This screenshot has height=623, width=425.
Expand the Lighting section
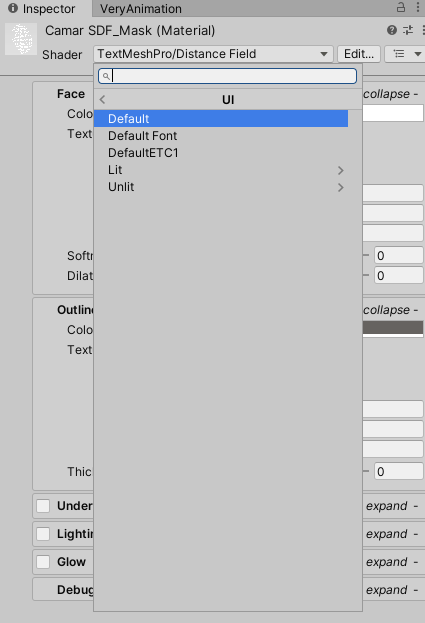click(392, 534)
